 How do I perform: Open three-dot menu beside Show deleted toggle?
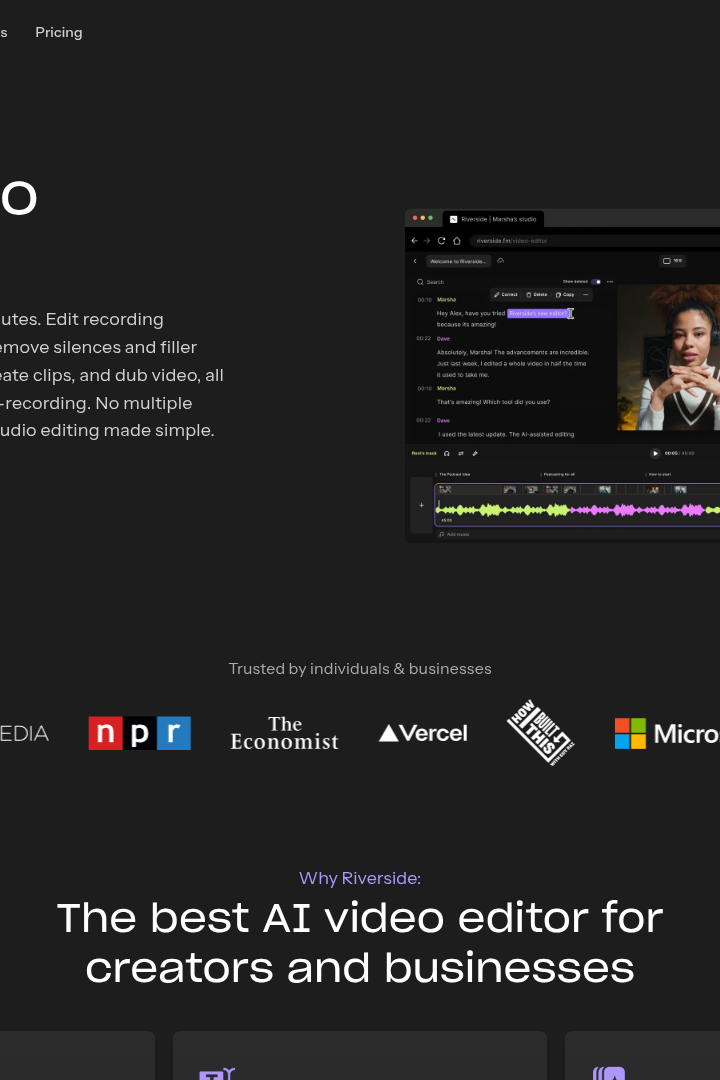(610, 282)
